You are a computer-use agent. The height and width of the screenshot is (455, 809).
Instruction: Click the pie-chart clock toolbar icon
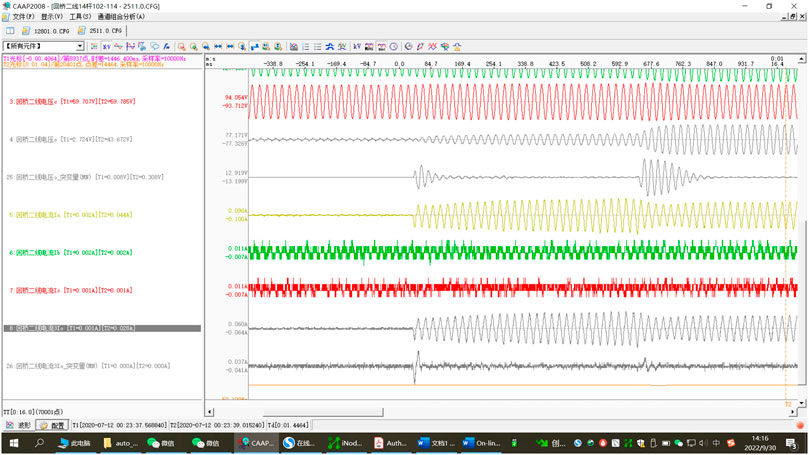tap(408, 46)
